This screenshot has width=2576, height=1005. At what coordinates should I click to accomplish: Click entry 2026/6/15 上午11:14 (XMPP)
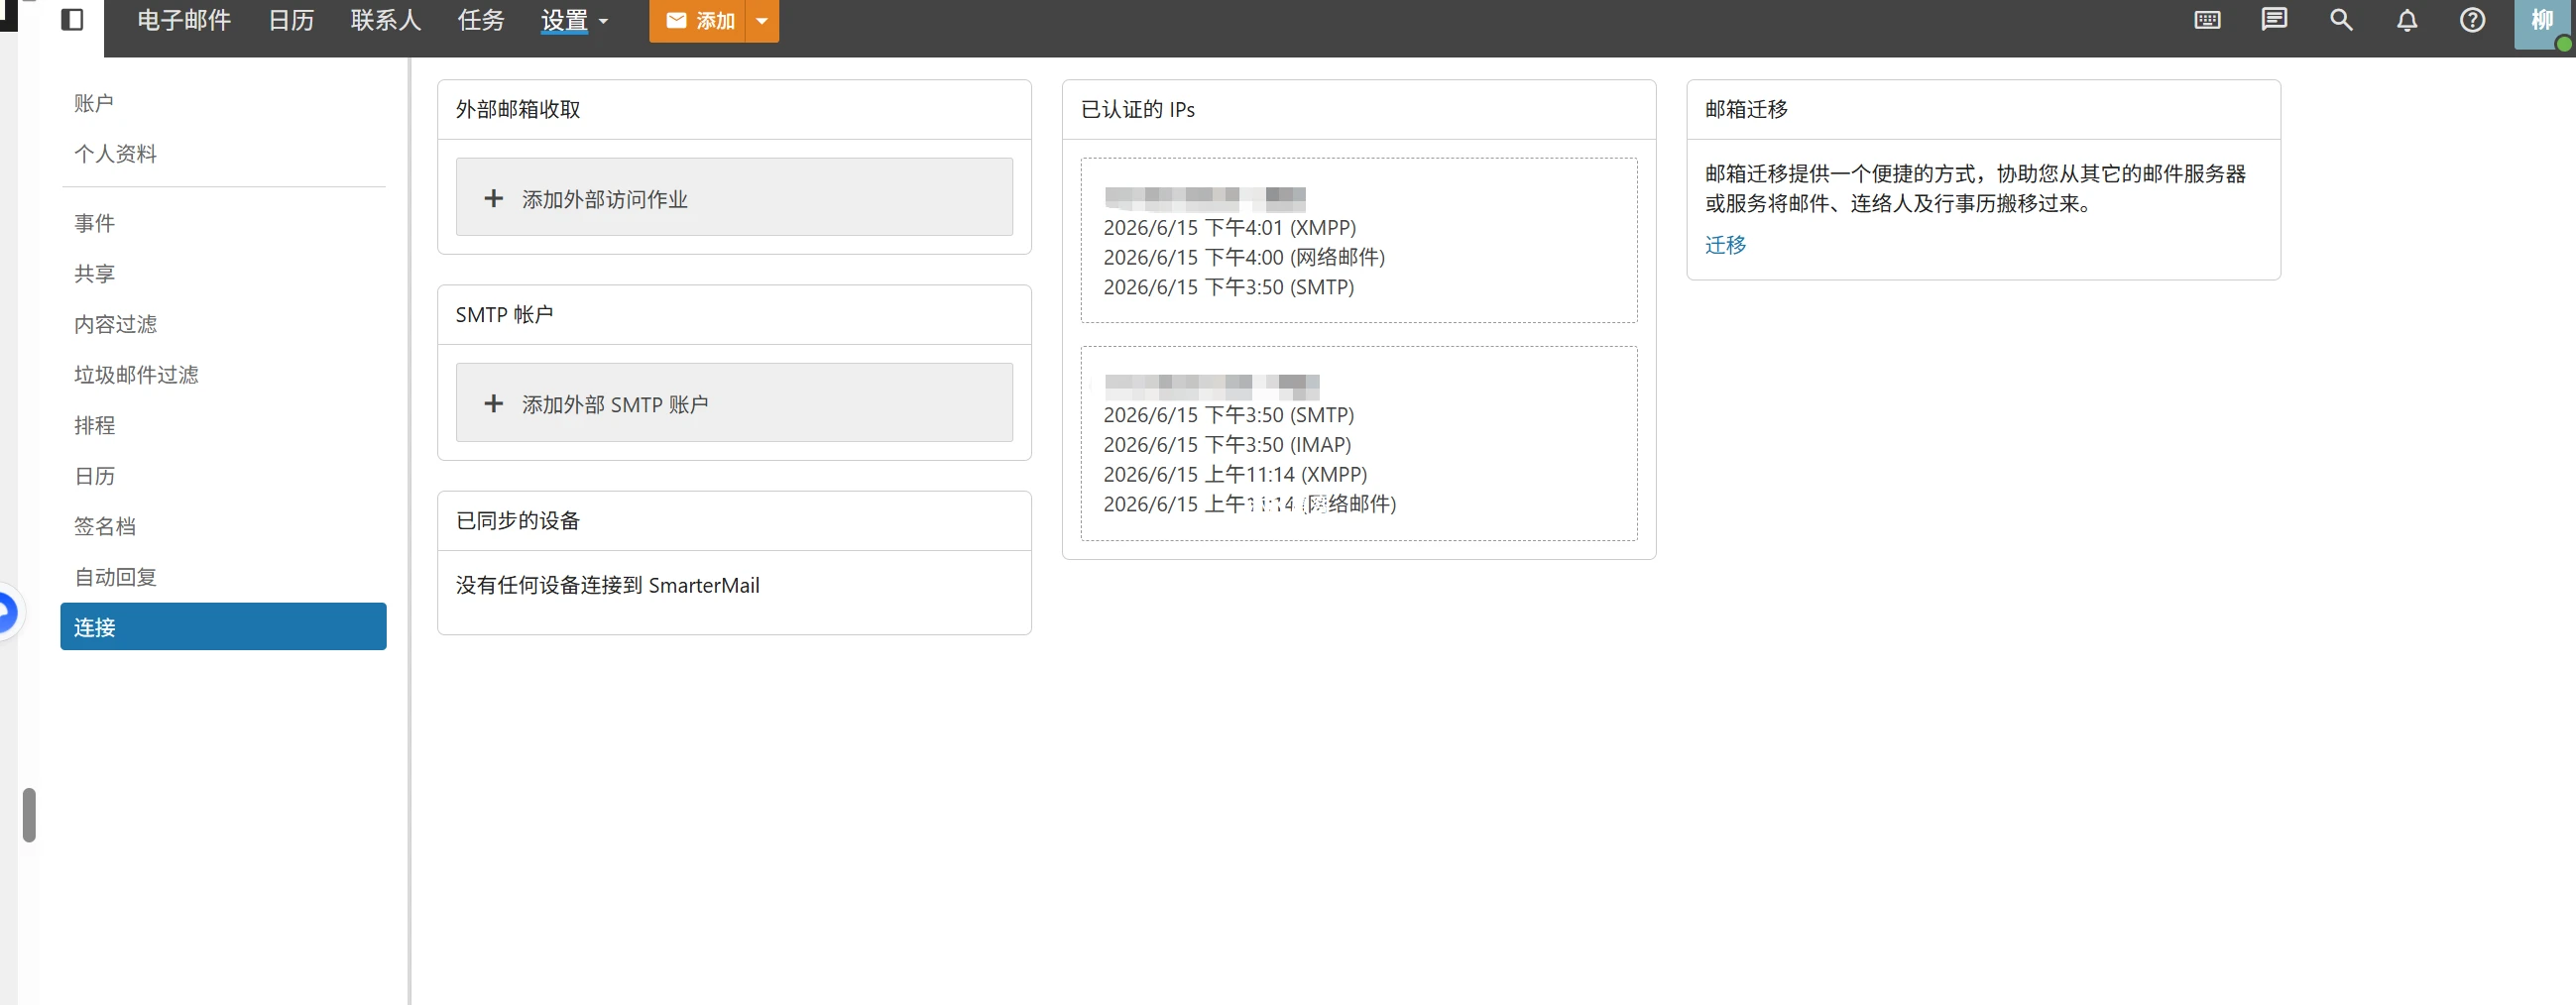1235,474
